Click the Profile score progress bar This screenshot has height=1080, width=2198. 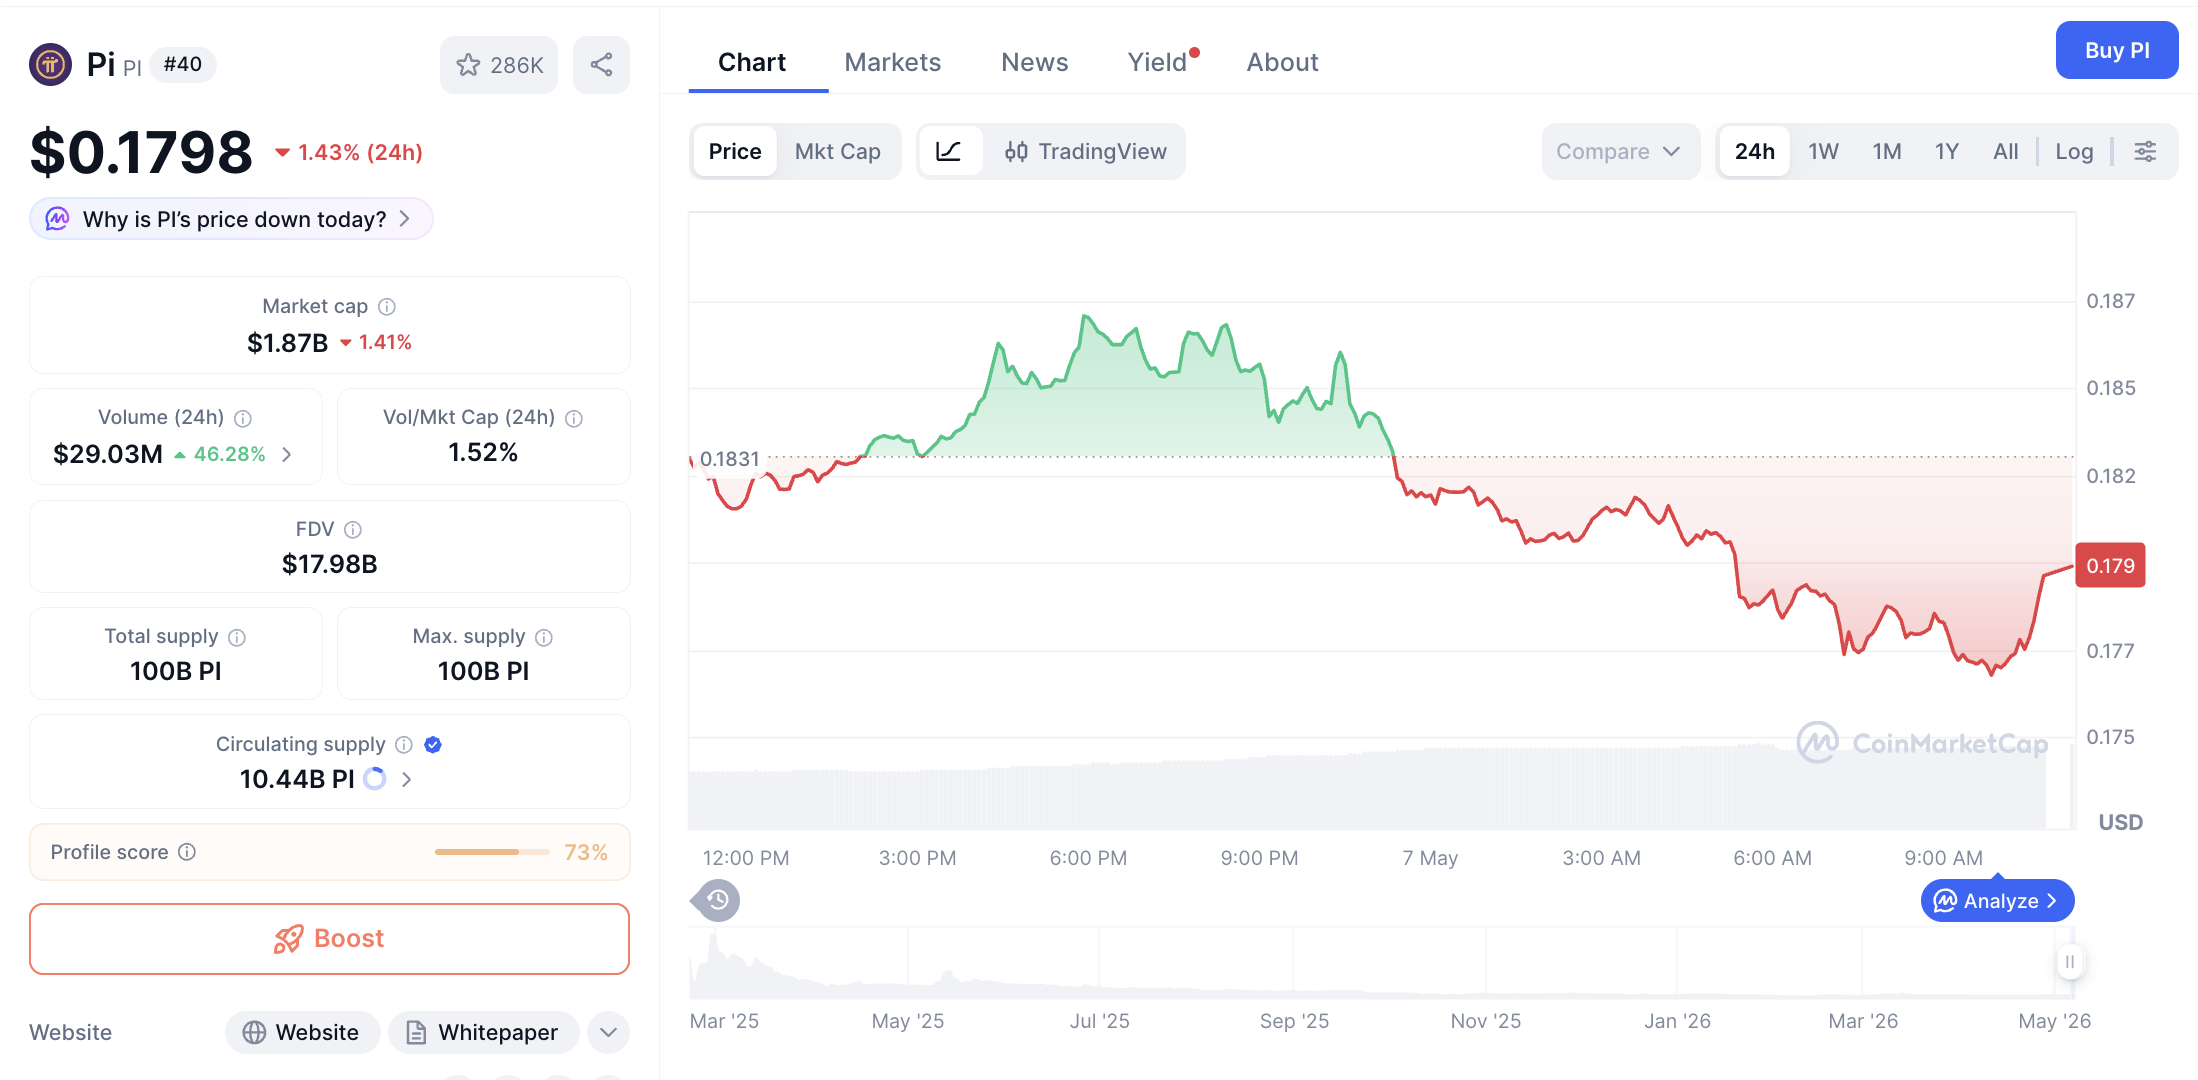[492, 852]
